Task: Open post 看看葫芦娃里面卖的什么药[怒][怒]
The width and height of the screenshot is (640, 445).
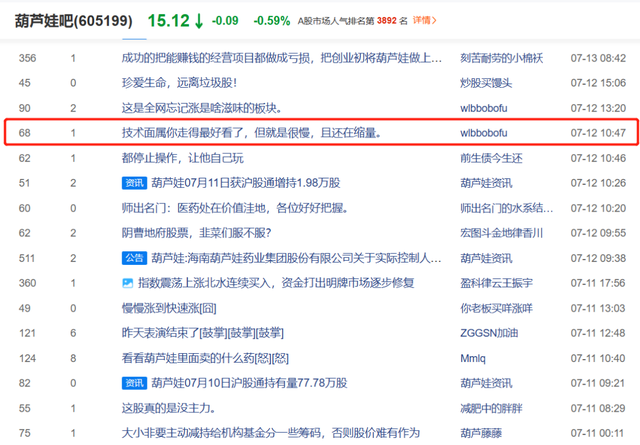Action: coord(205,358)
